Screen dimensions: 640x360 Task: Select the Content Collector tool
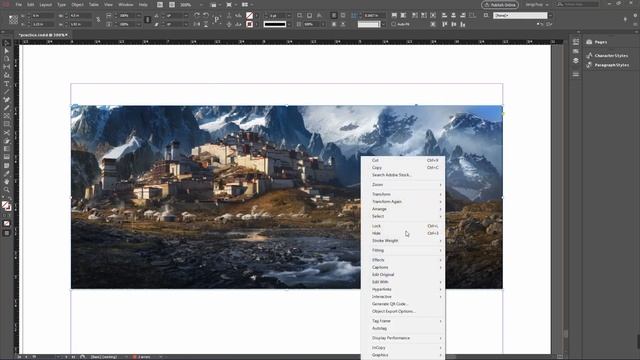tap(7, 76)
